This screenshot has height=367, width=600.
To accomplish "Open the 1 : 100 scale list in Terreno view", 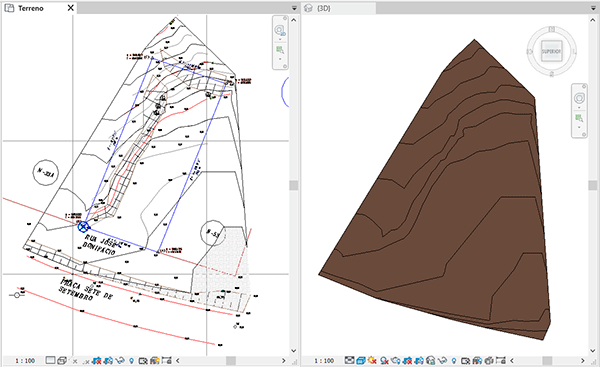I will tap(25, 360).
